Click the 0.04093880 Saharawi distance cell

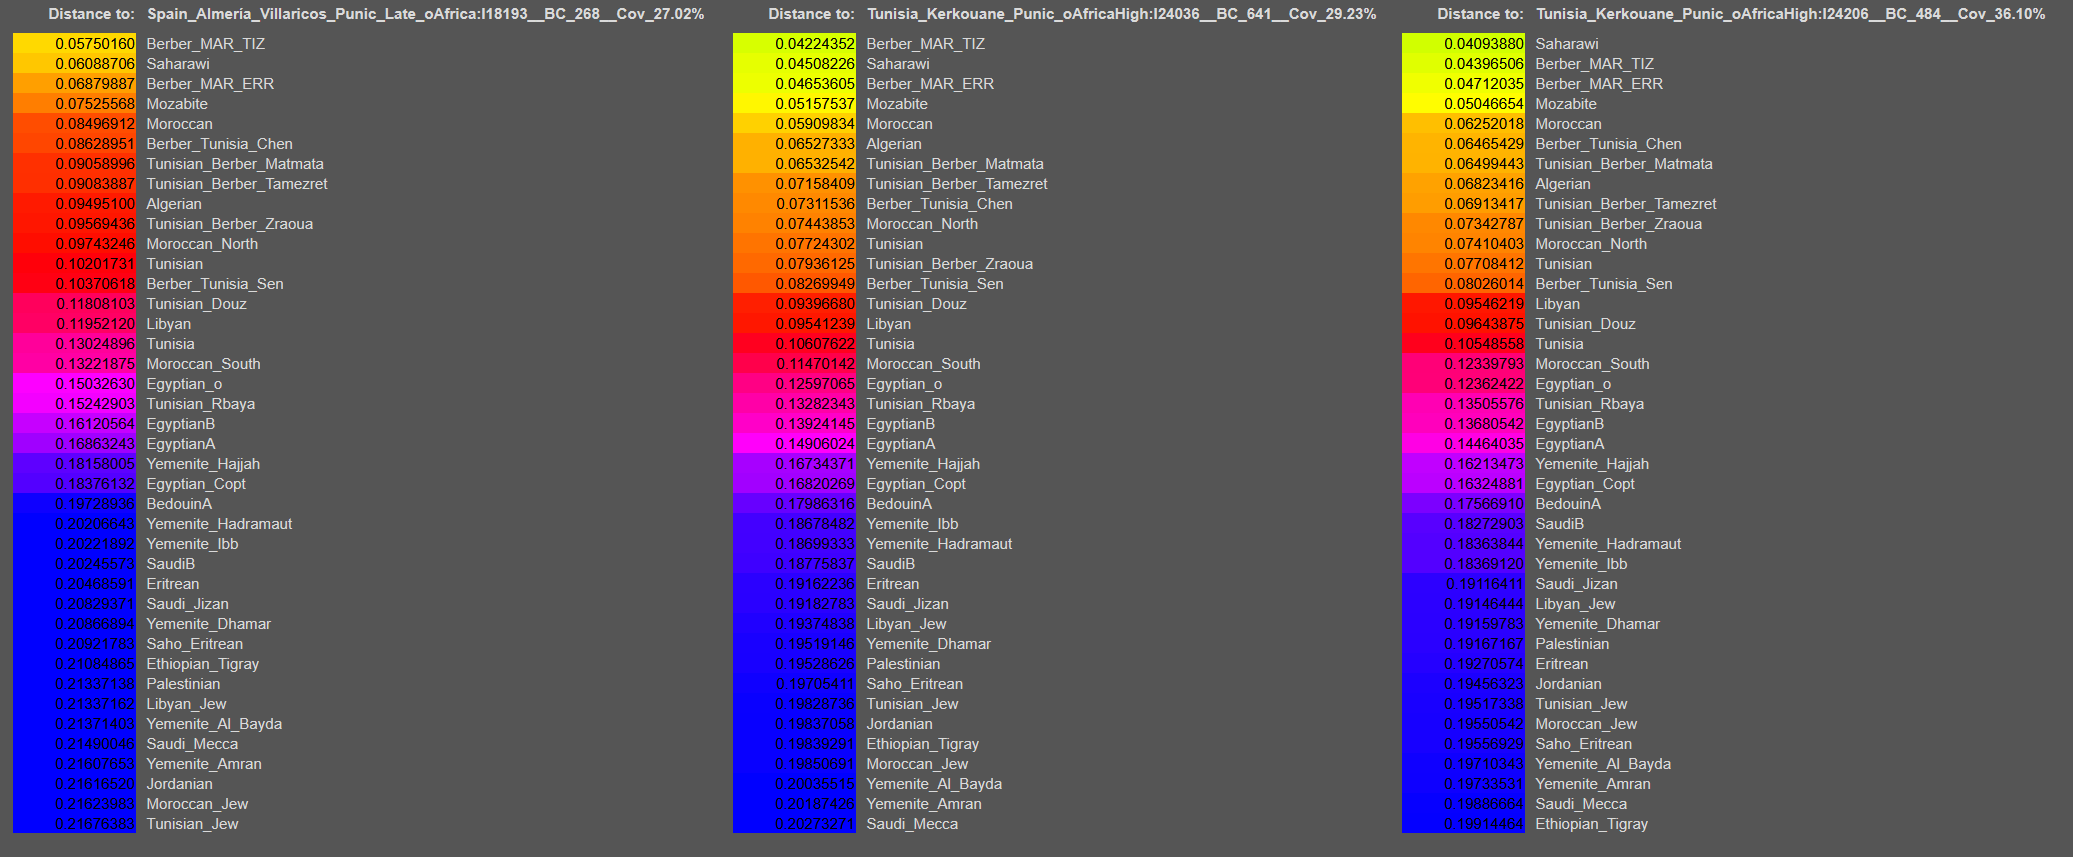pyautogui.click(x=1464, y=44)
